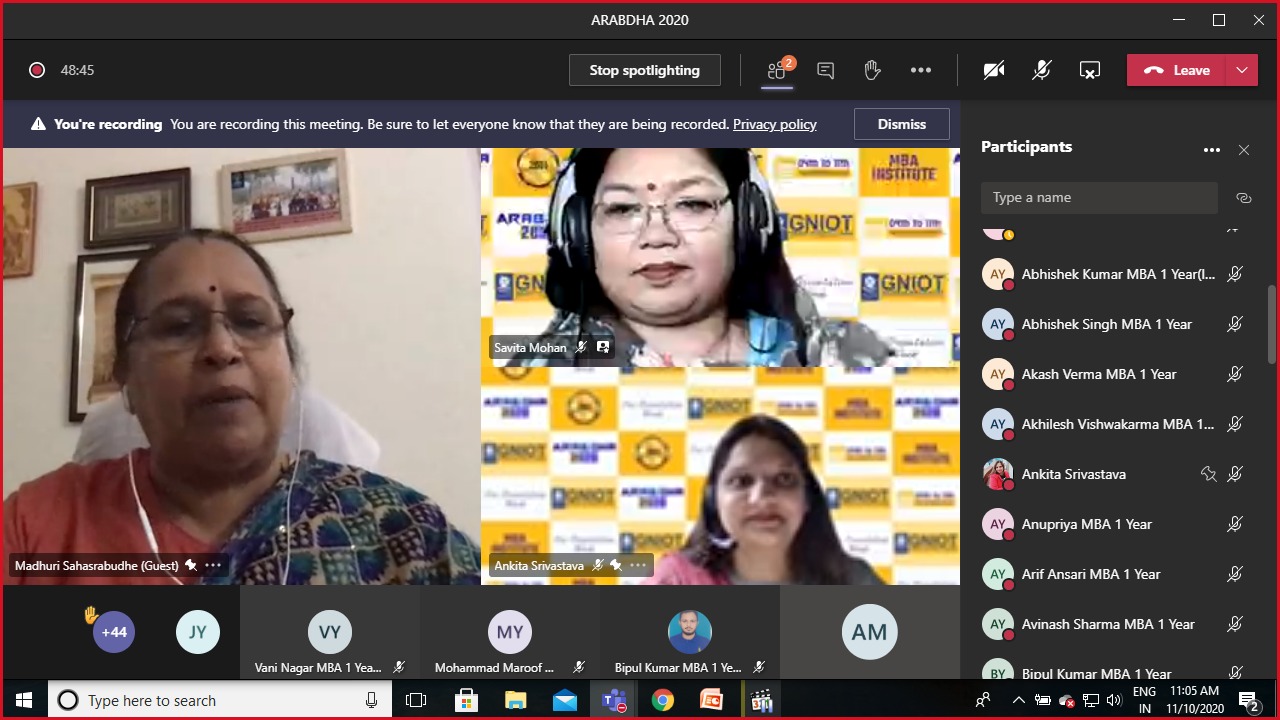
Task: Click the Stop spotlighting button
Action: pos(645,70)
